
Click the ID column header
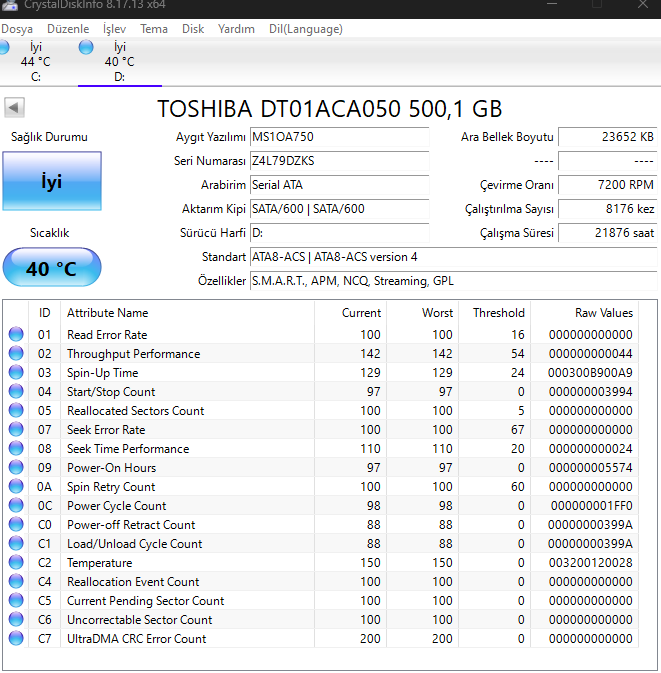[45, 313]
